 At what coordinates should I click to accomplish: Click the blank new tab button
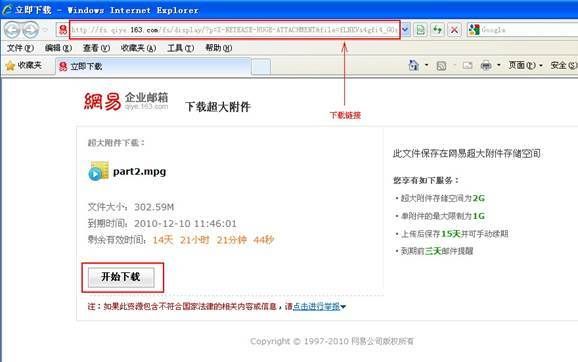pos(261,67)
